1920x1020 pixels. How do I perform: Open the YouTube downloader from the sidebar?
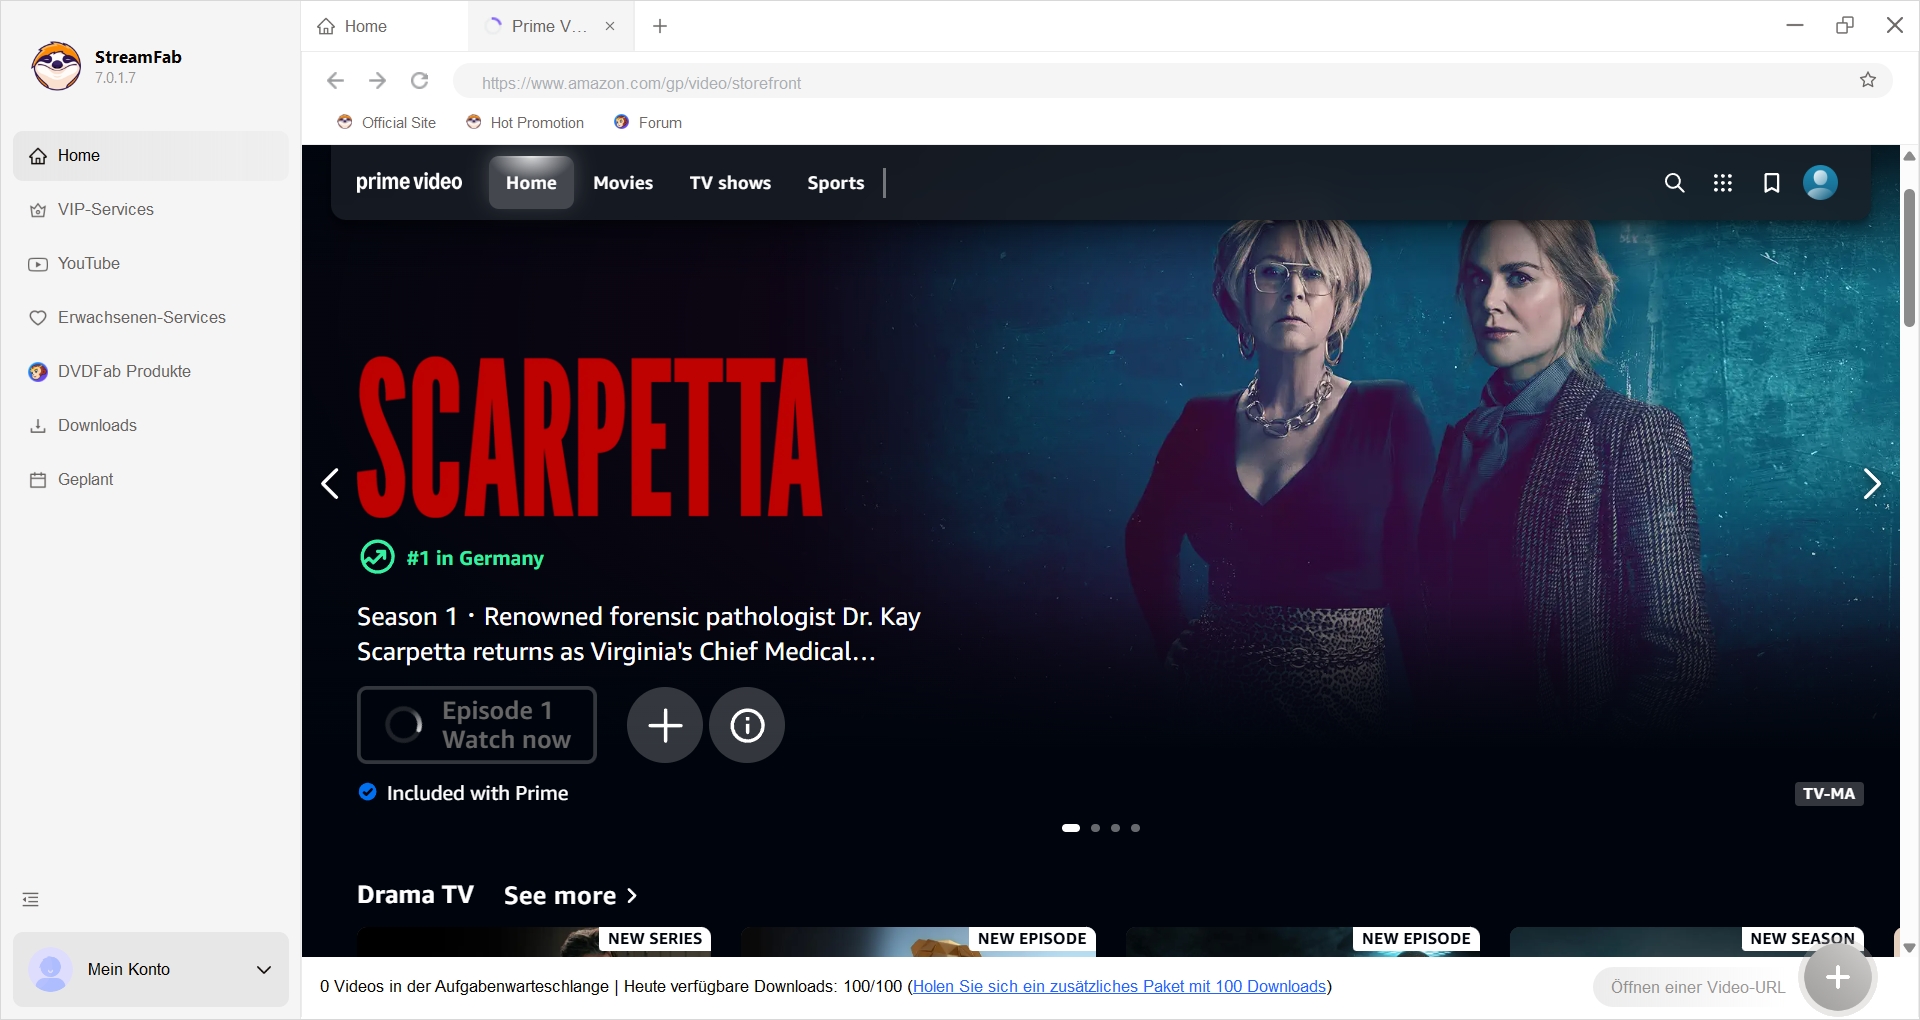88,263
